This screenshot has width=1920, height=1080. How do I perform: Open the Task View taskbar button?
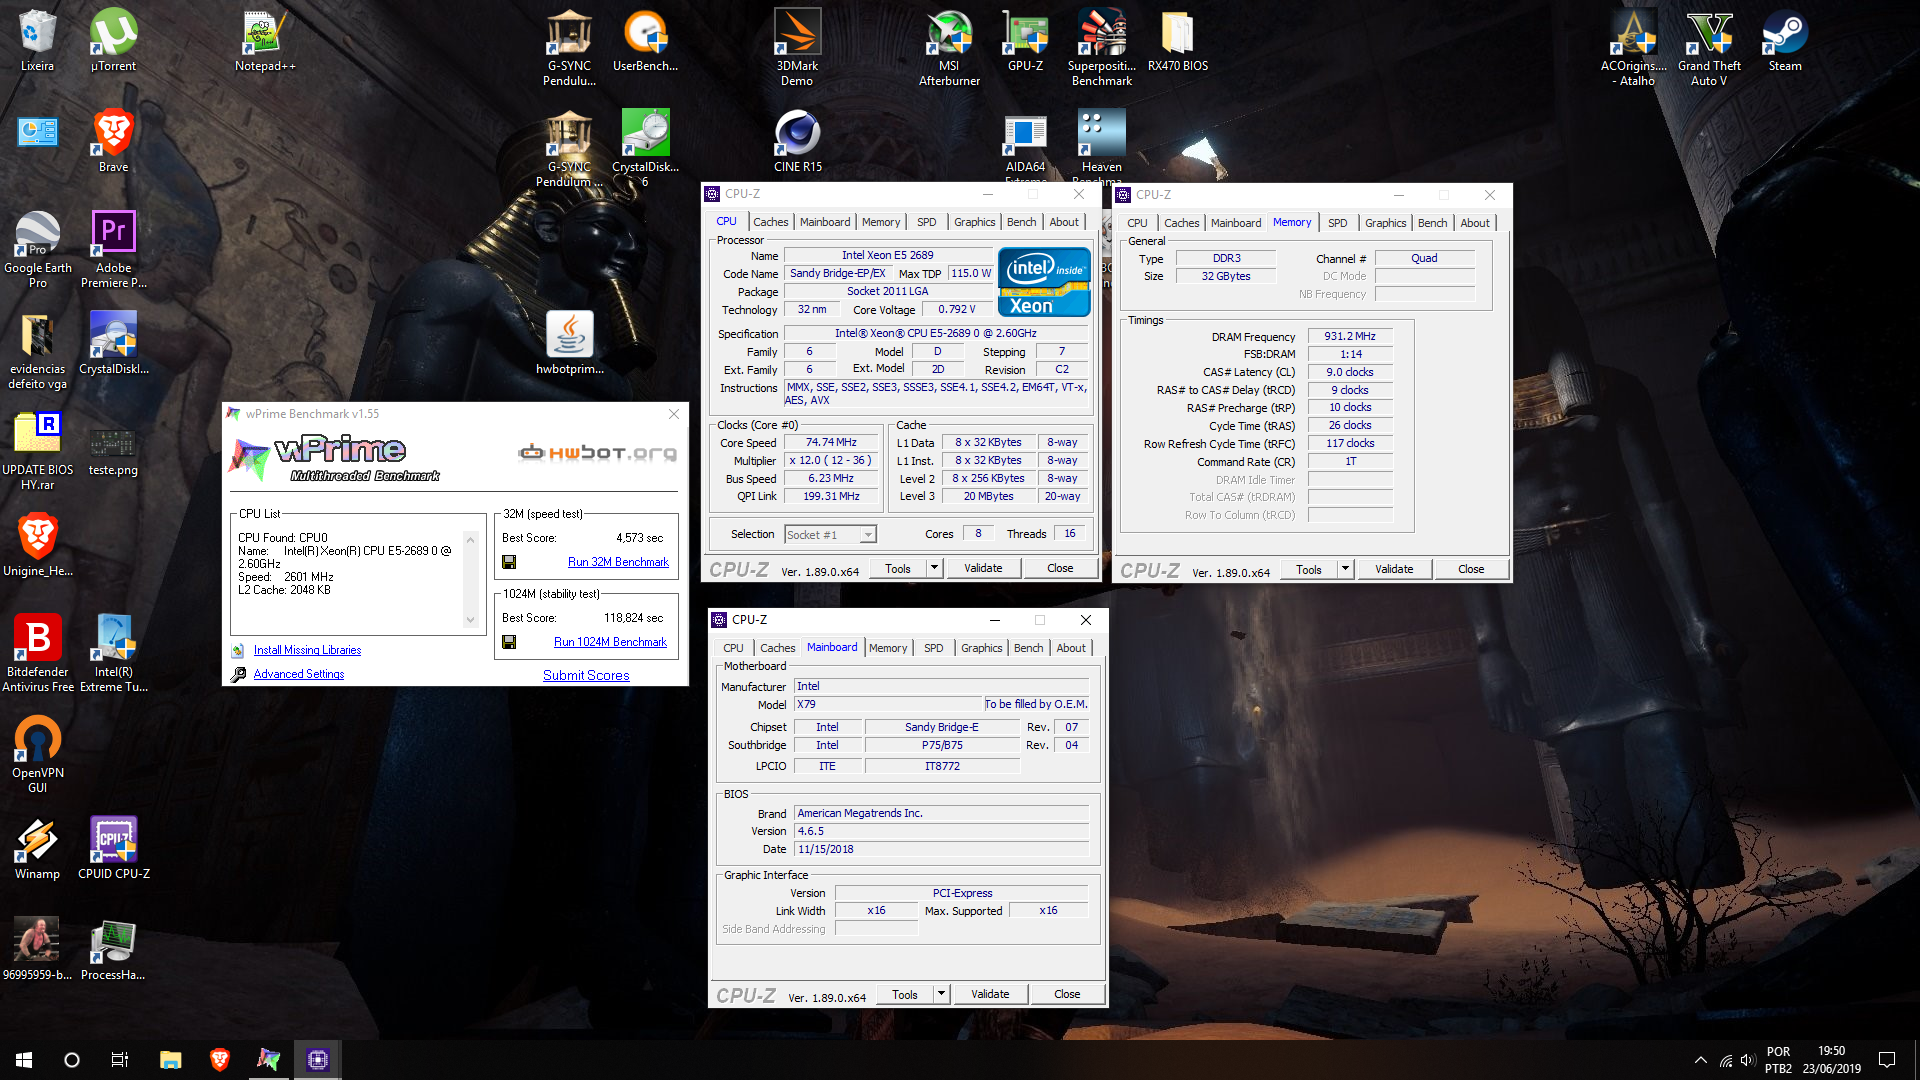pos(120,1059)
